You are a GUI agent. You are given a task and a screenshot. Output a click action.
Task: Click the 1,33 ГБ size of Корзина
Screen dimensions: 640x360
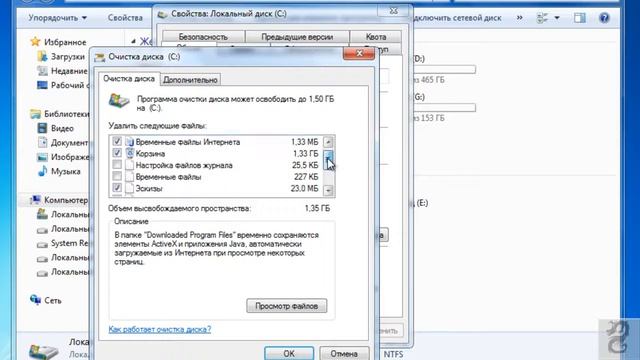[305, 153]
